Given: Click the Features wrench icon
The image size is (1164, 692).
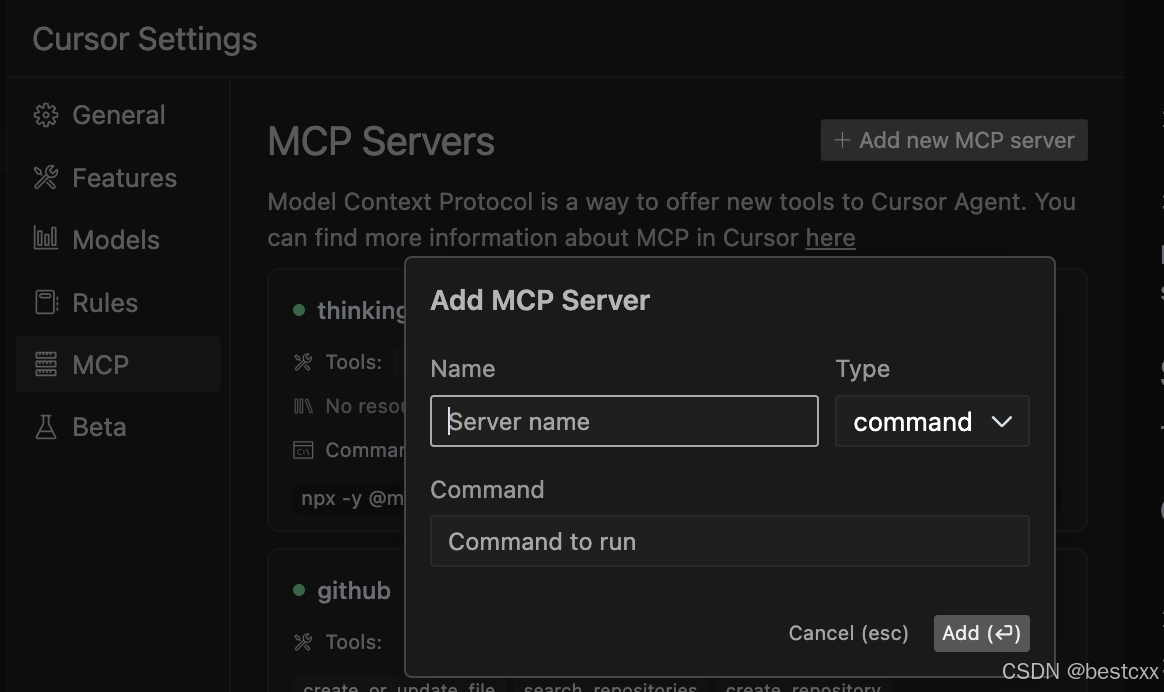Looking at the screenshot, I should click(46, 177).
